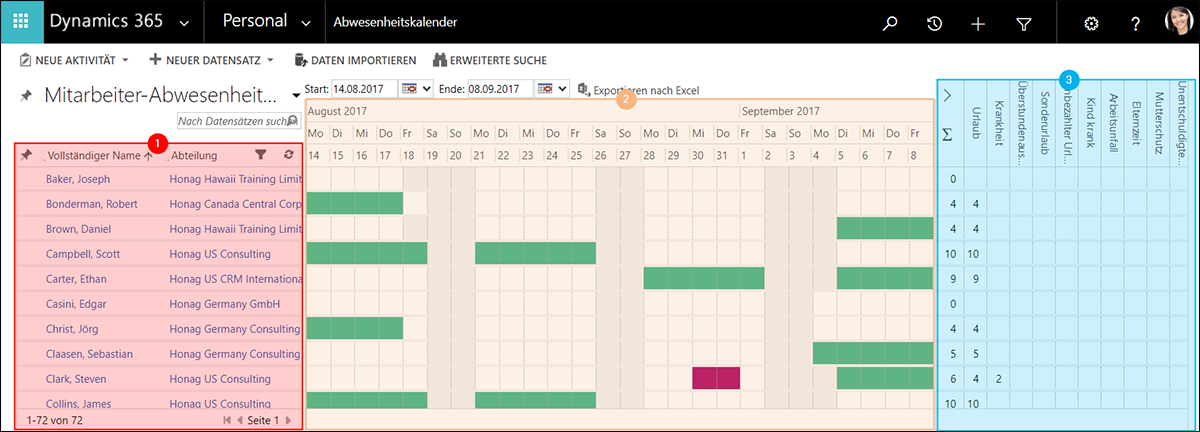
Task: Open advanced find funnel icon in top bar
Action: (x=1023, y=23)
